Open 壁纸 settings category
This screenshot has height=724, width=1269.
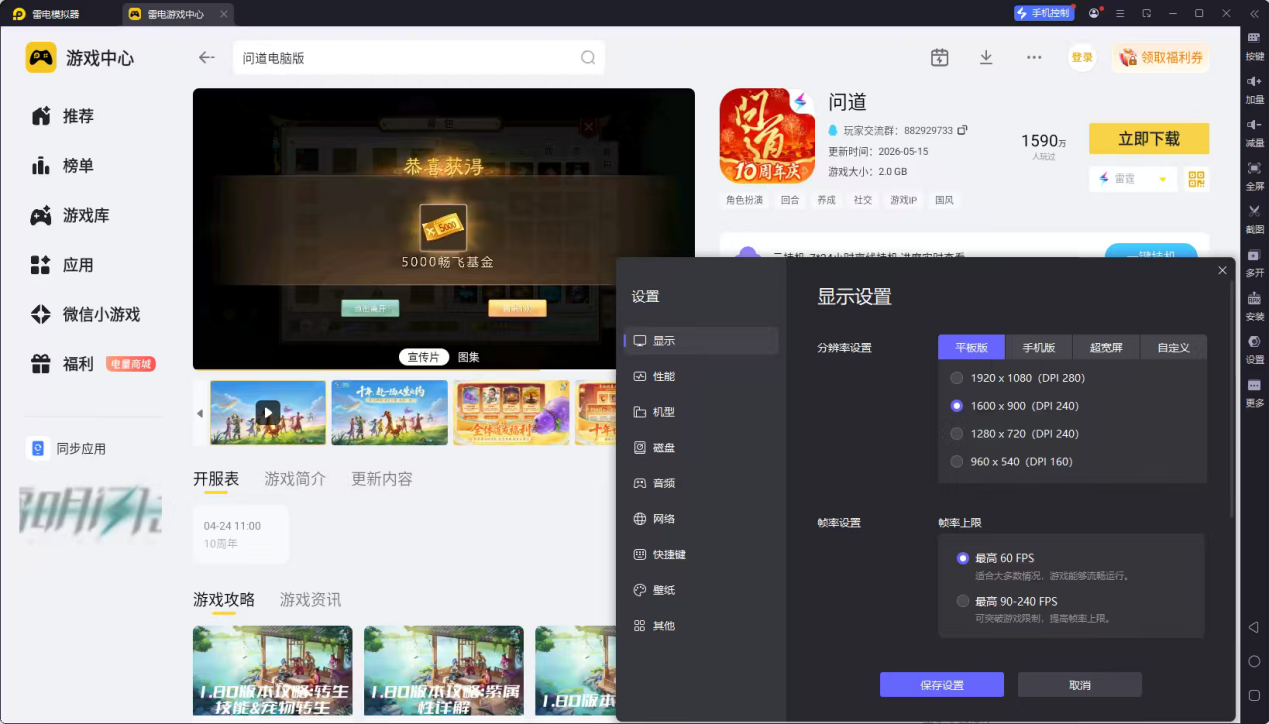click(x=701, y=590)
